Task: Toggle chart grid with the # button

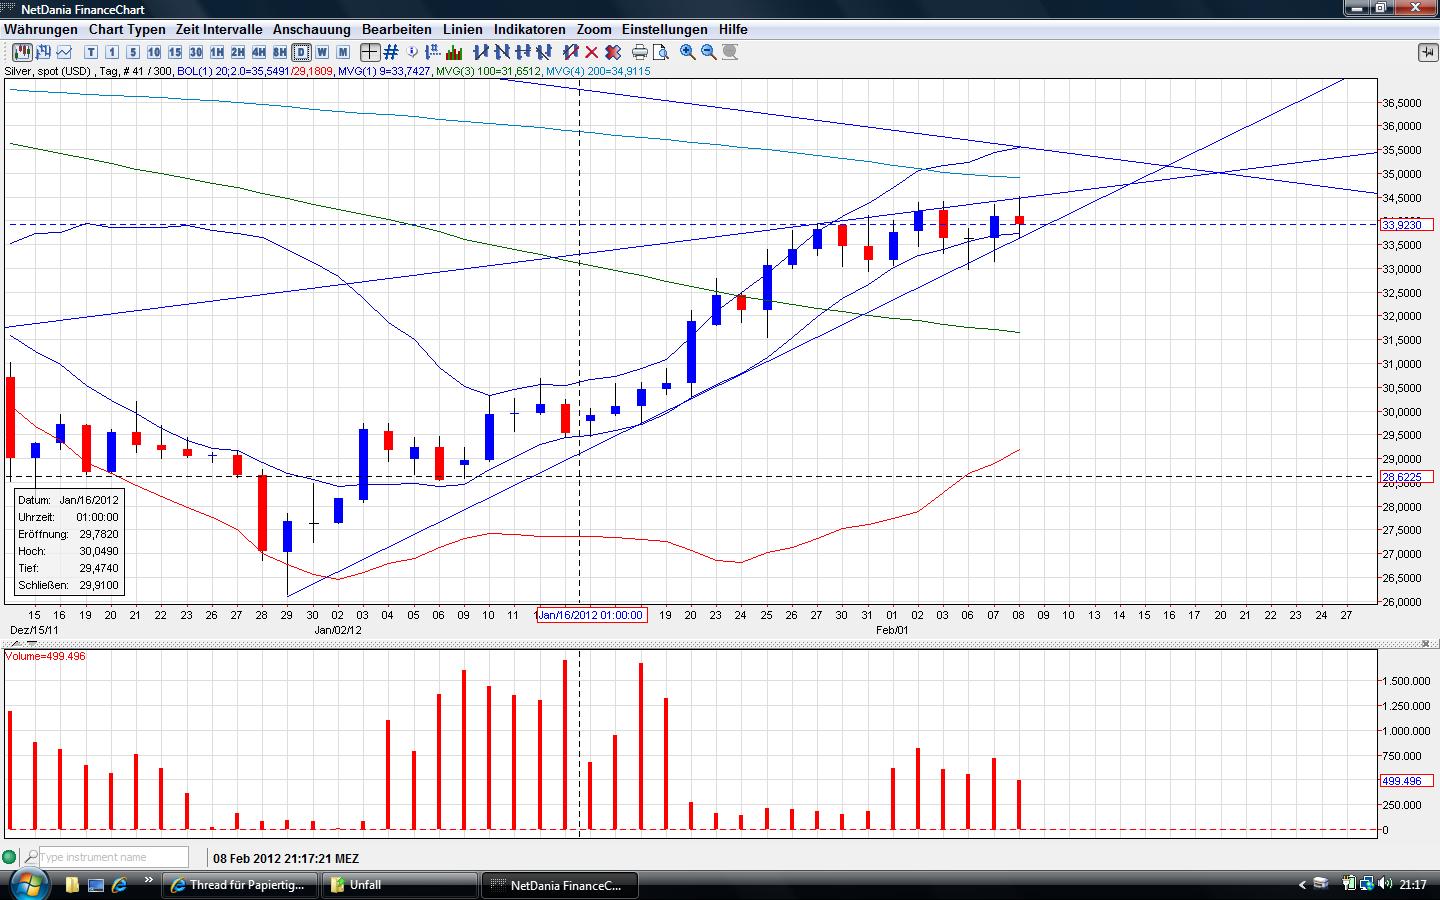Action: coord(391,52)
